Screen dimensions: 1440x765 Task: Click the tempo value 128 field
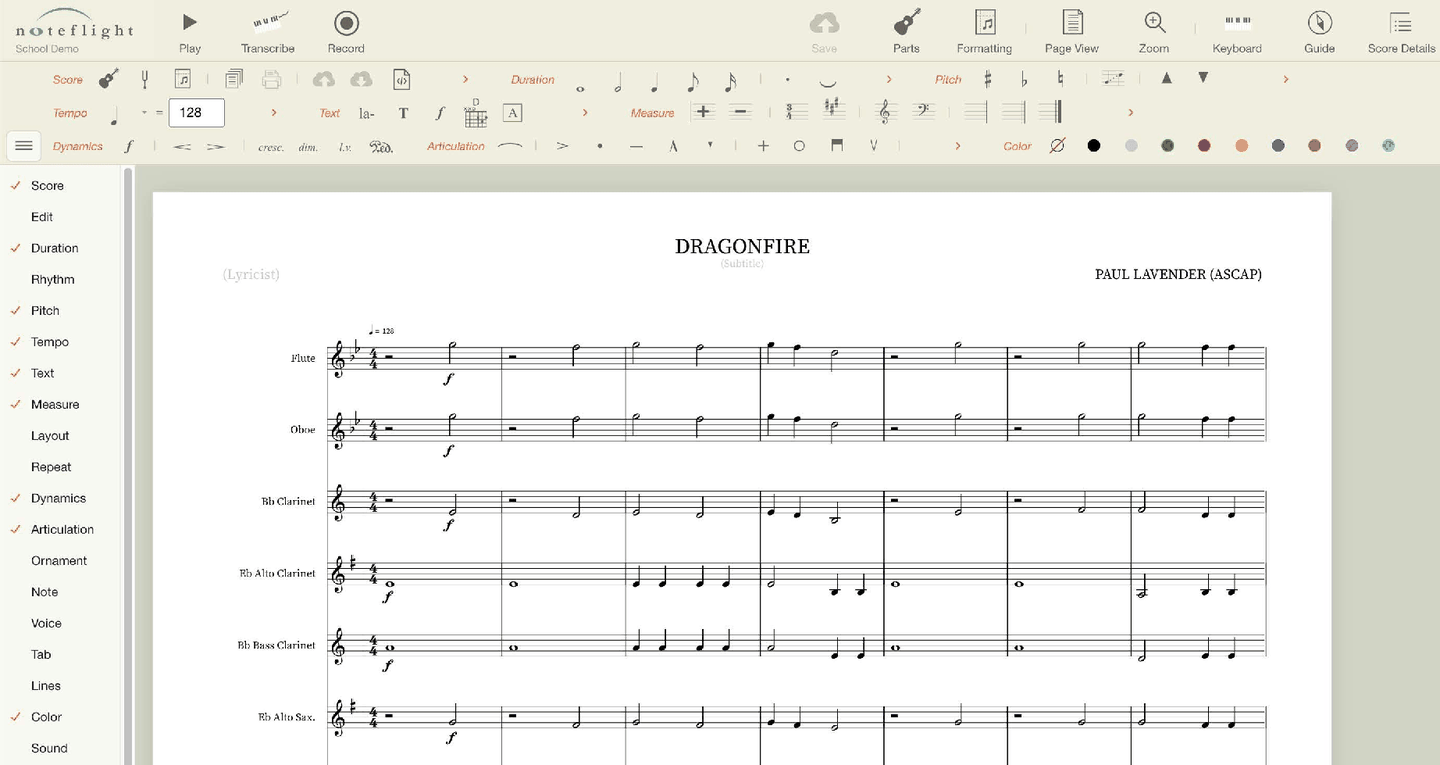click(196, 113)
